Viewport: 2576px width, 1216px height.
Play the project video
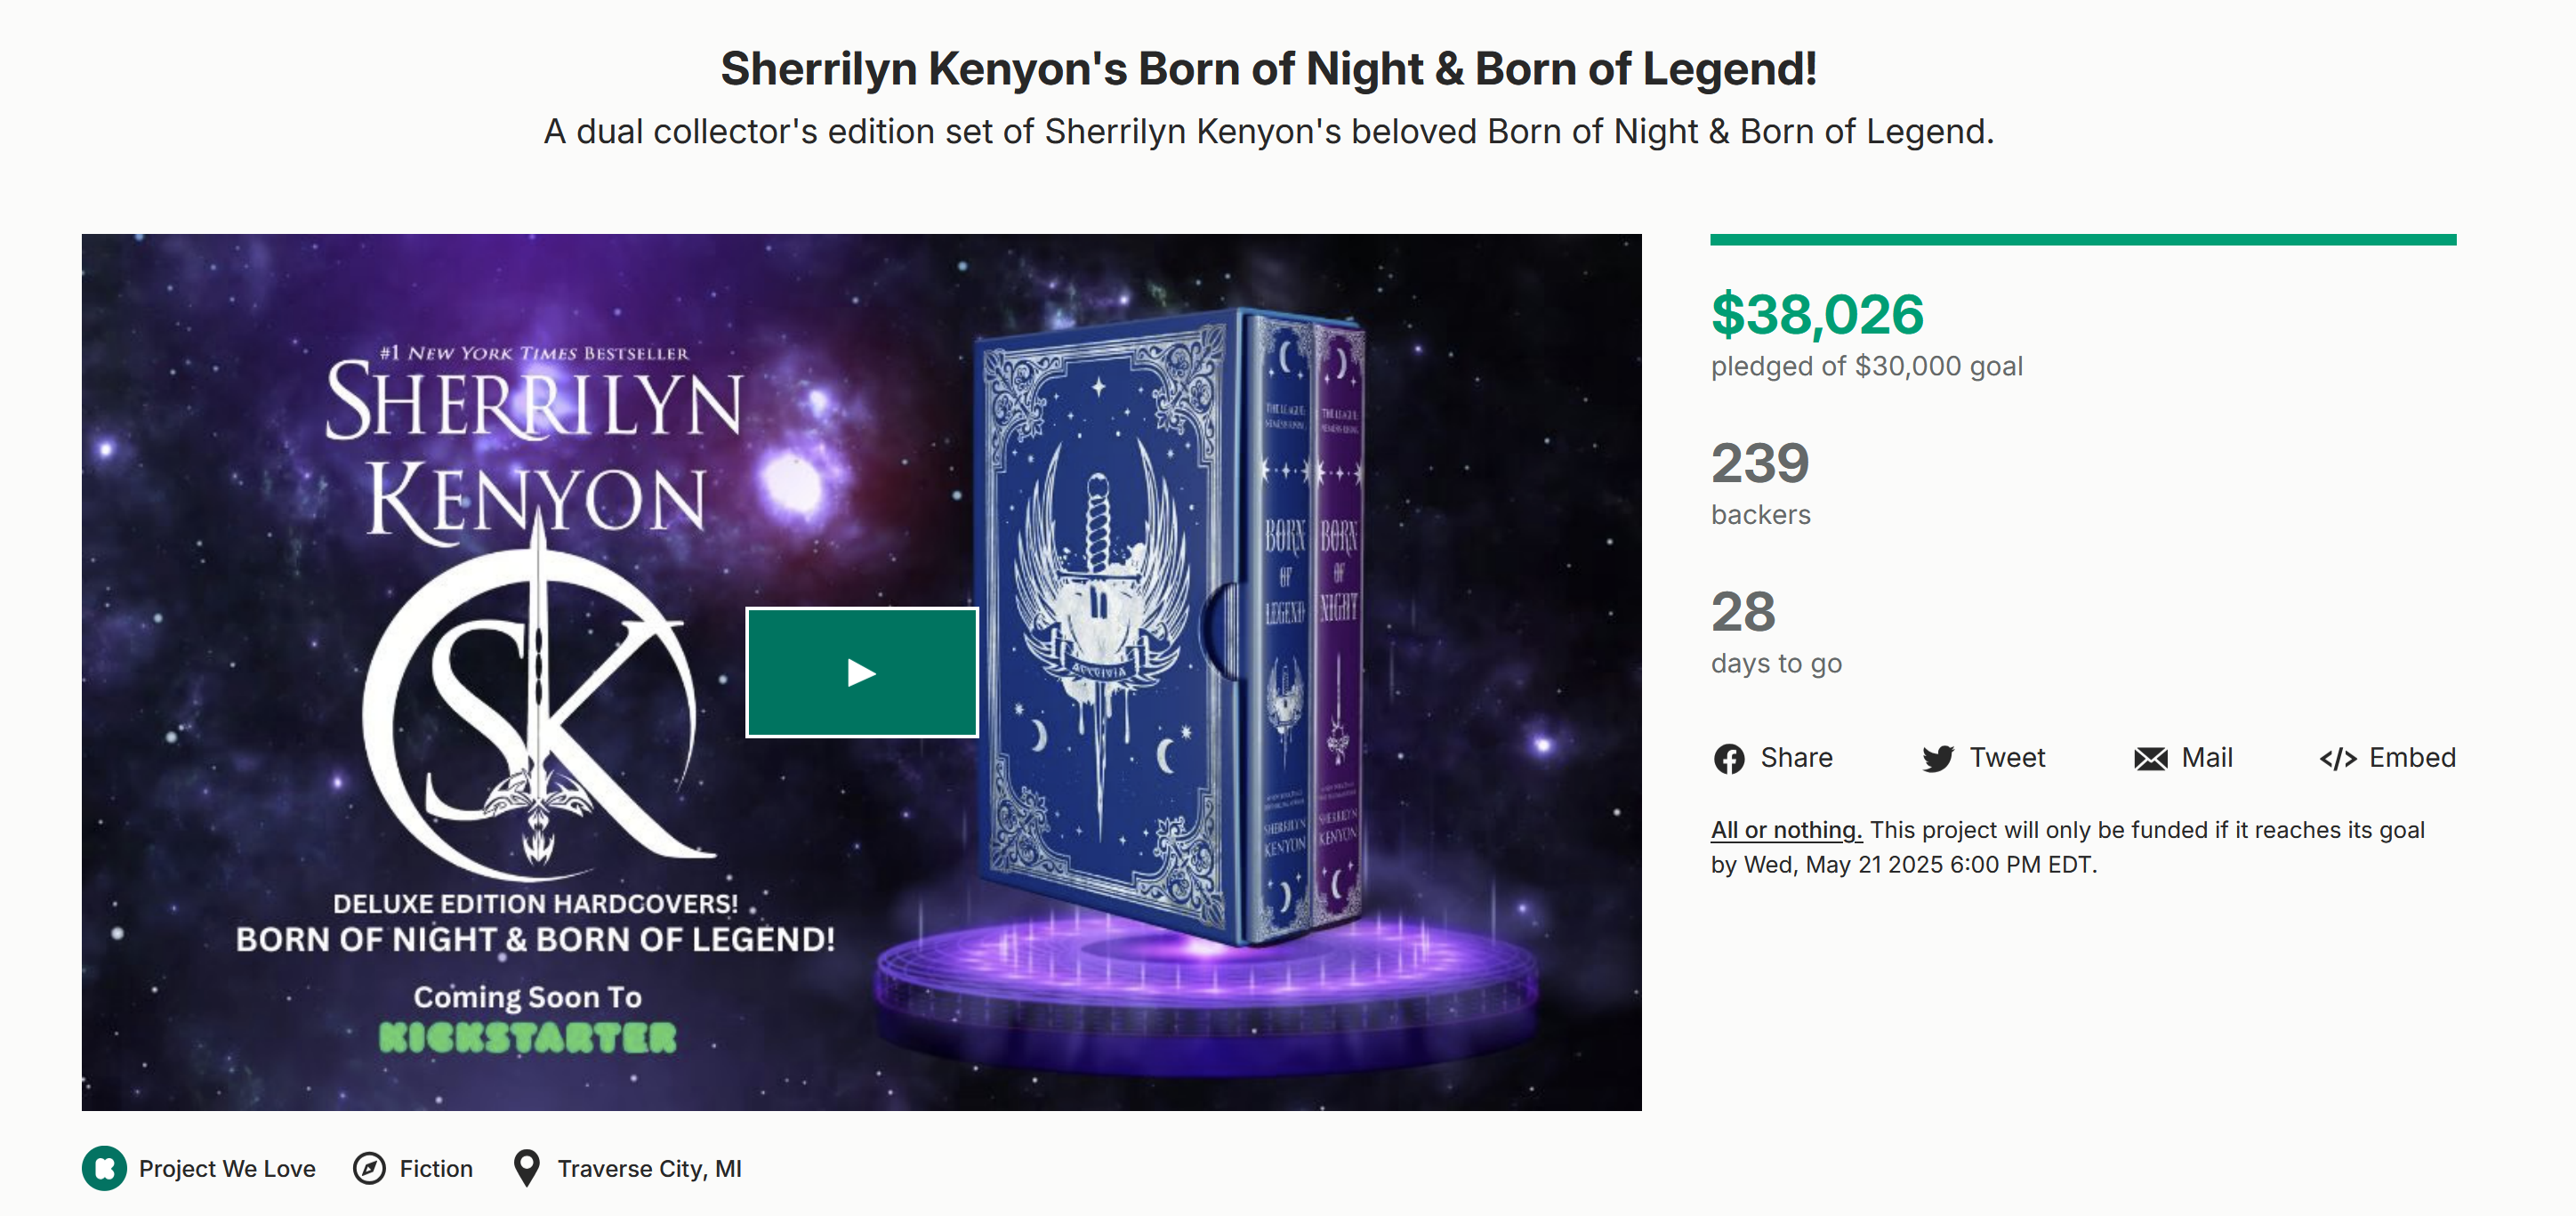861,672
